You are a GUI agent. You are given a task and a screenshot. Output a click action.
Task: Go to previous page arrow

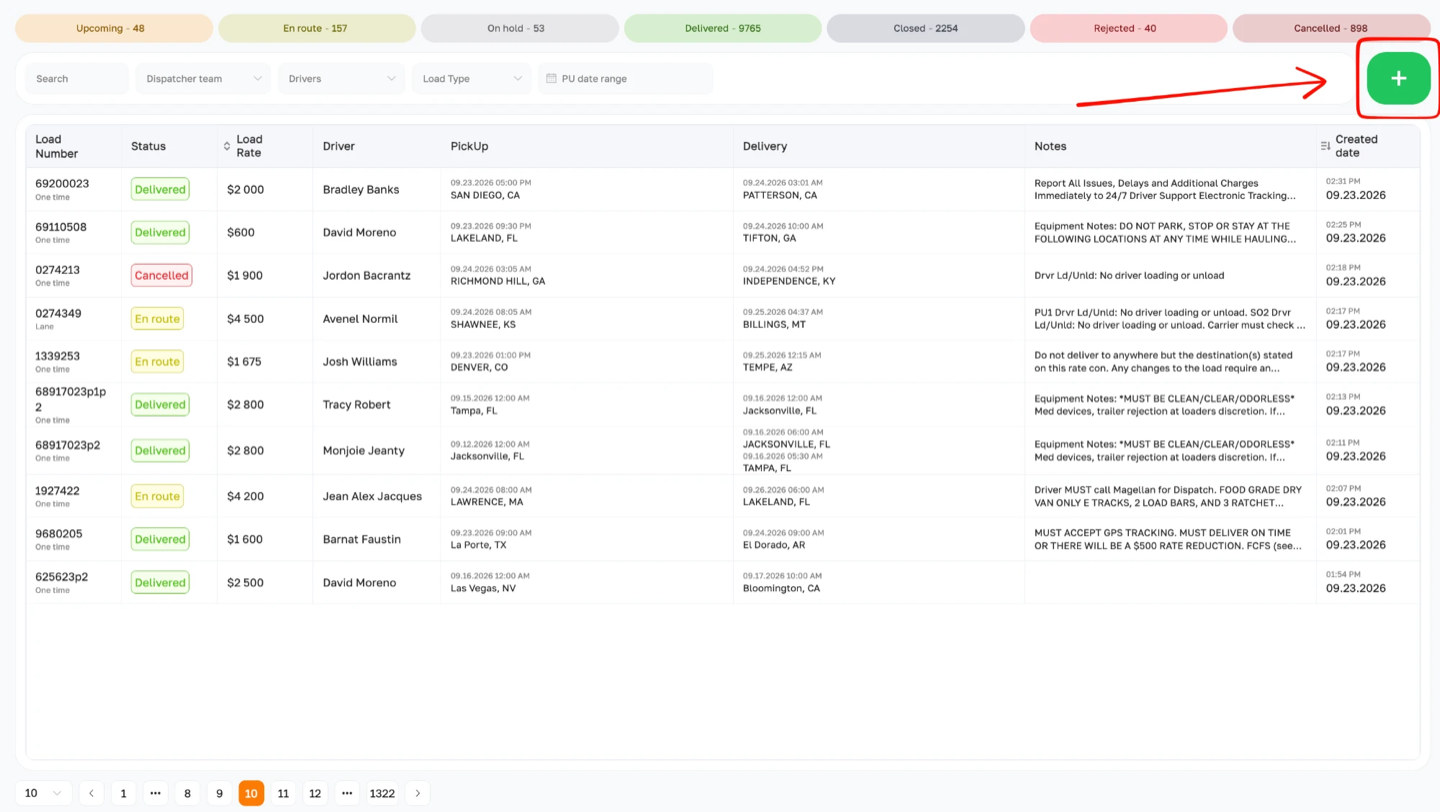tap(91, 793)
